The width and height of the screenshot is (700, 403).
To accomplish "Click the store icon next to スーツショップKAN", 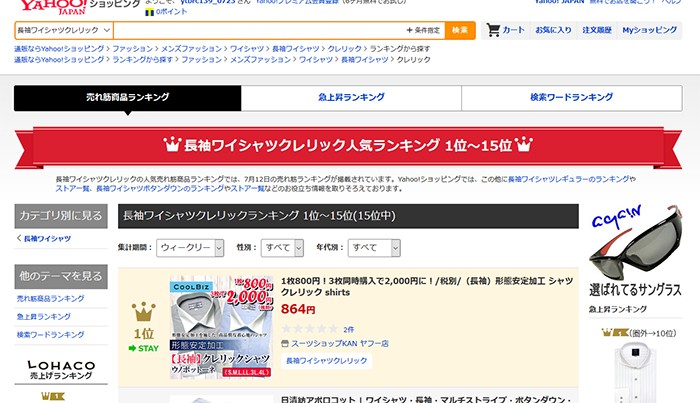I will pyautogui.click(x=285, y=344).
